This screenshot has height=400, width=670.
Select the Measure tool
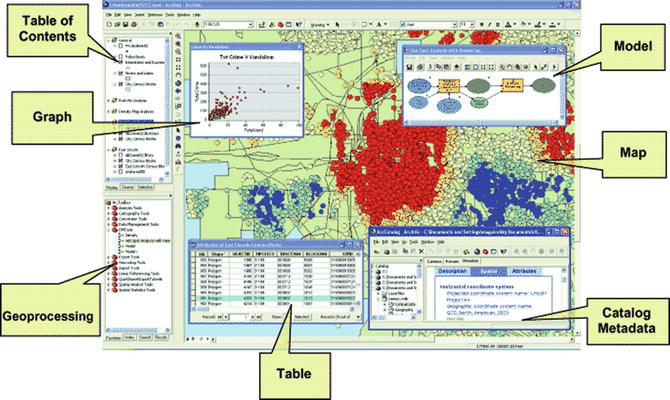178,162
